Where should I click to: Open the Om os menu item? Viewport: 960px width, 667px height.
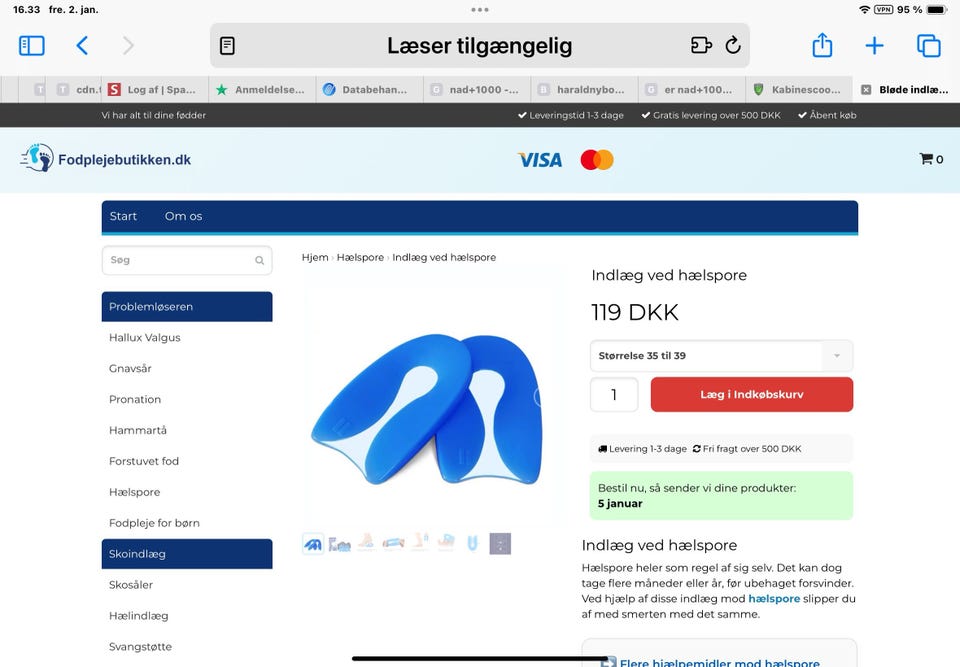tap(183, 216)
